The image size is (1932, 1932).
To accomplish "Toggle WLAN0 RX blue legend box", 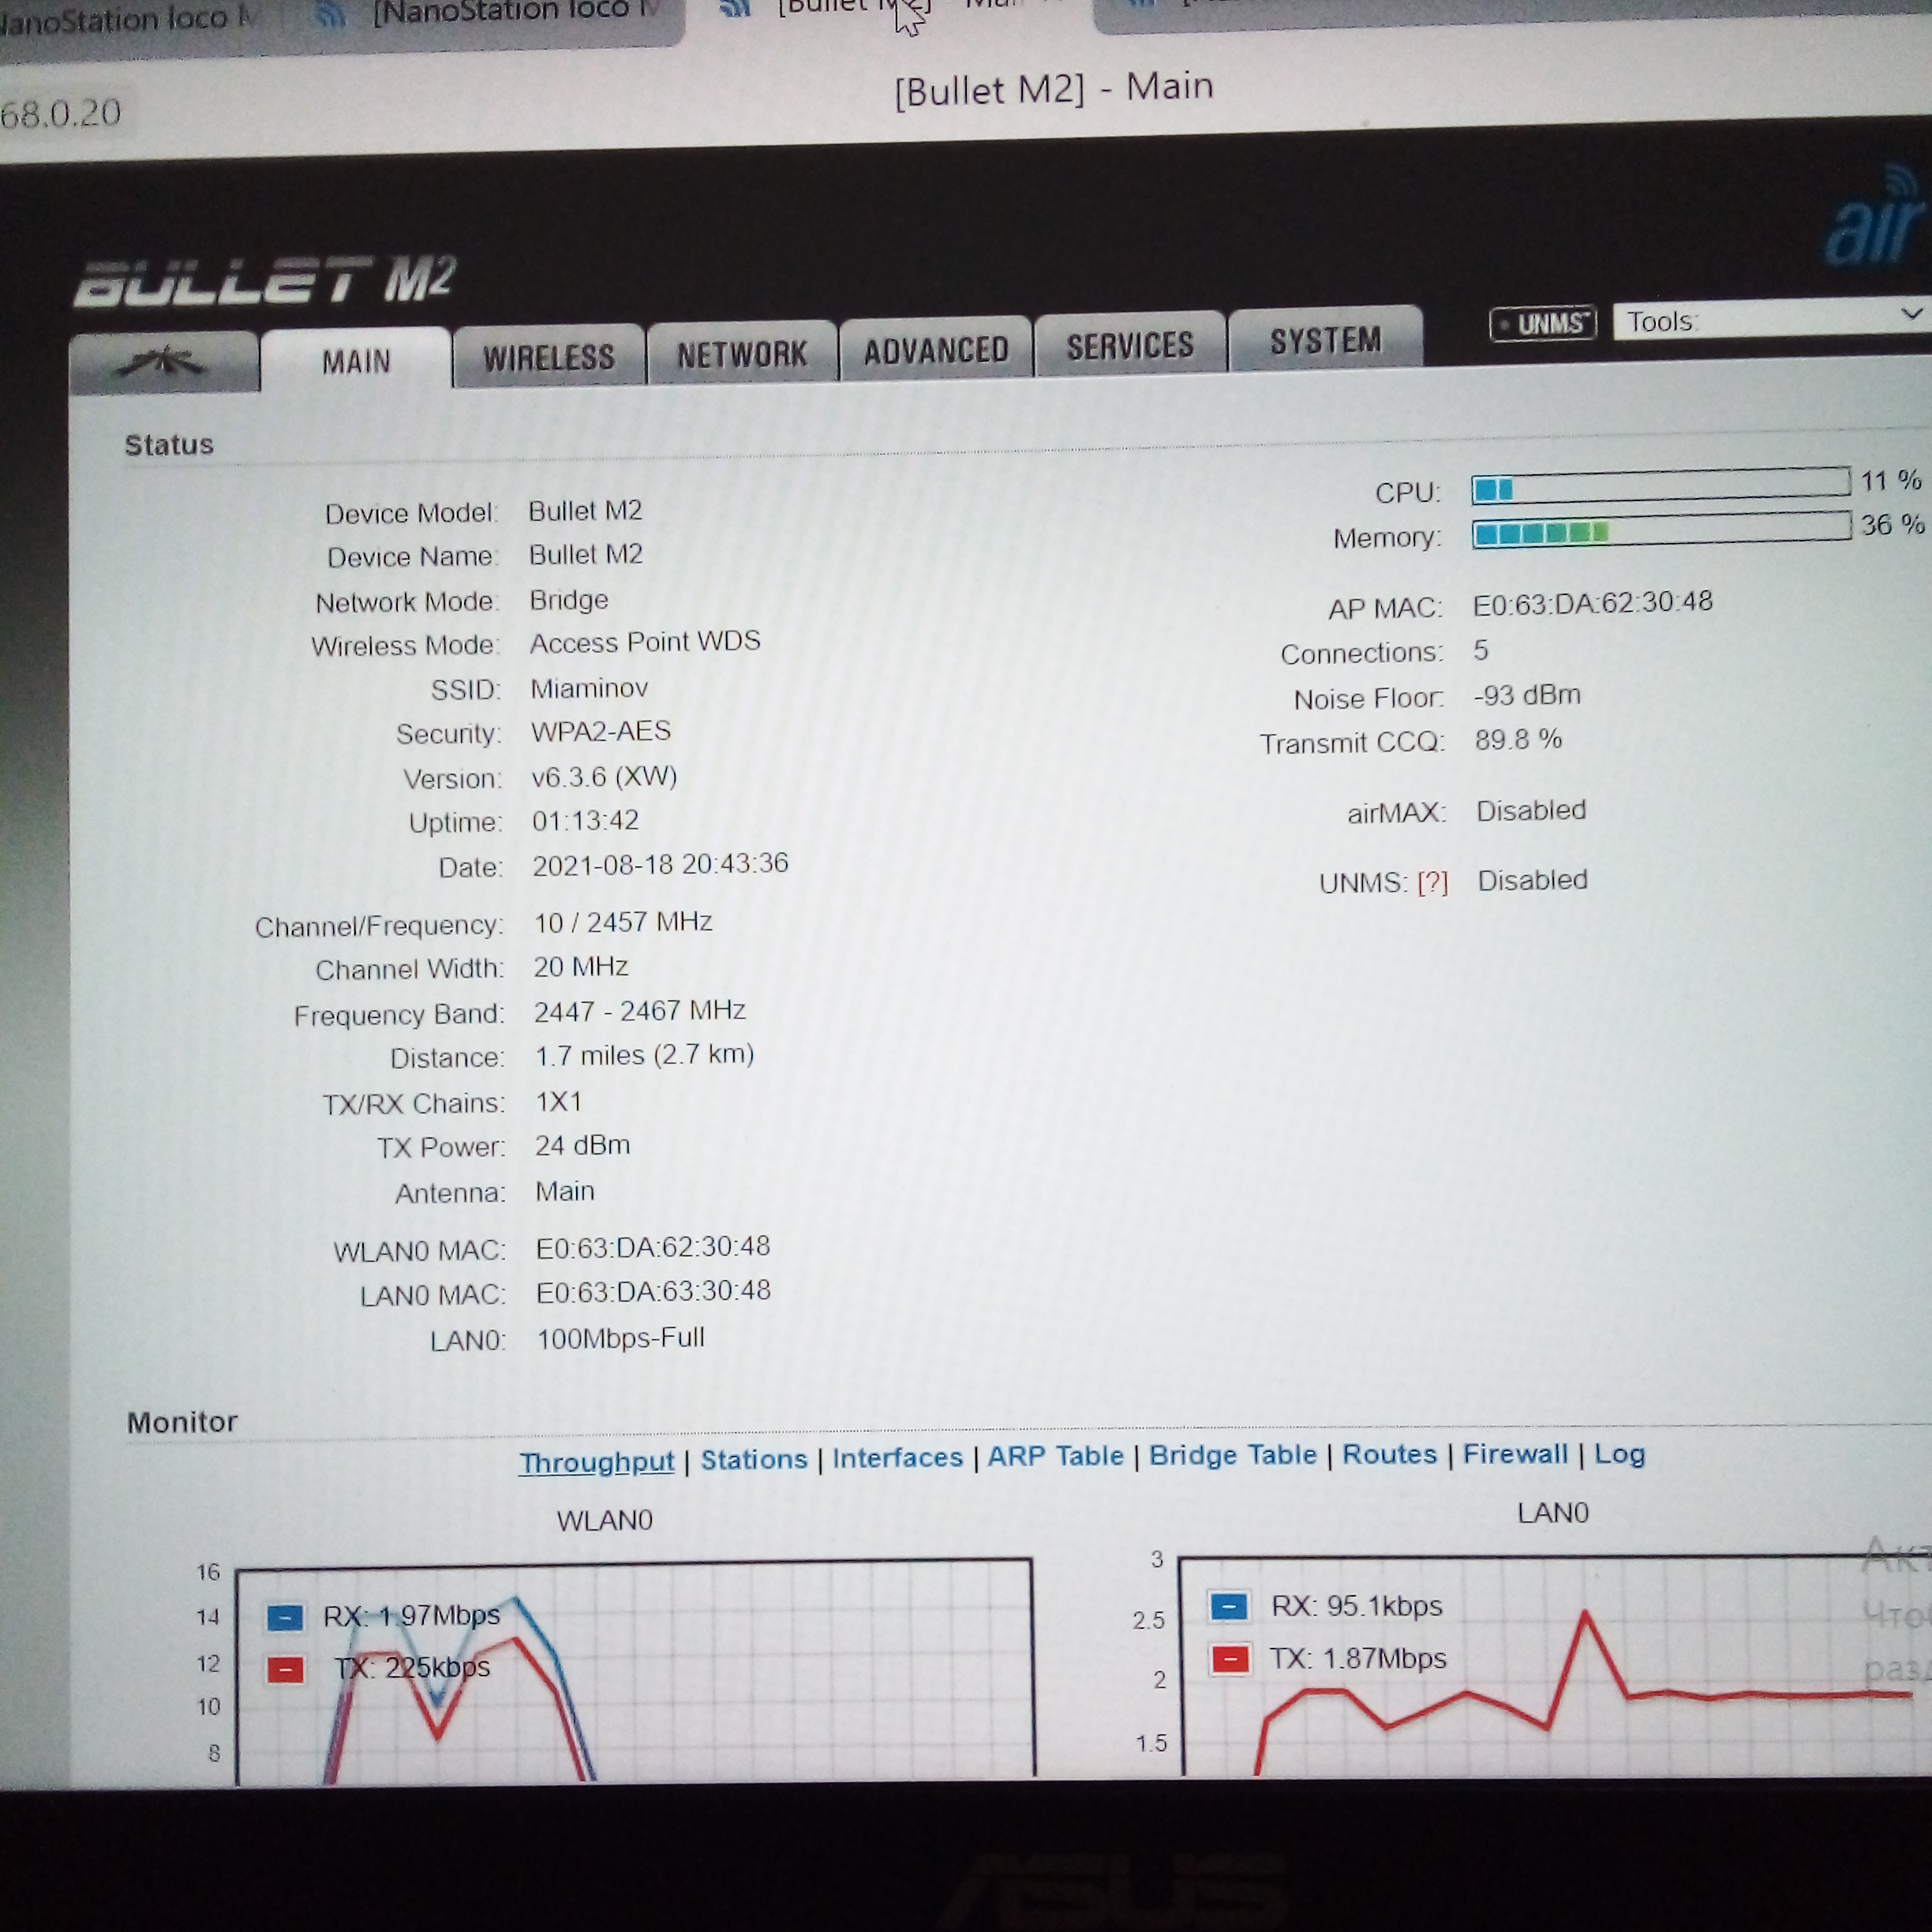I will pyautogui.click(x=285, y=1617).
